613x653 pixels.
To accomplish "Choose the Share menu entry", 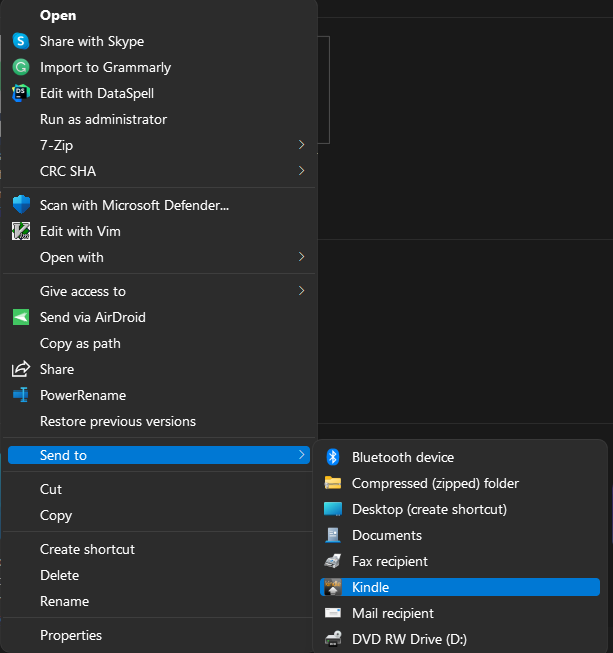I will (159, 369).
